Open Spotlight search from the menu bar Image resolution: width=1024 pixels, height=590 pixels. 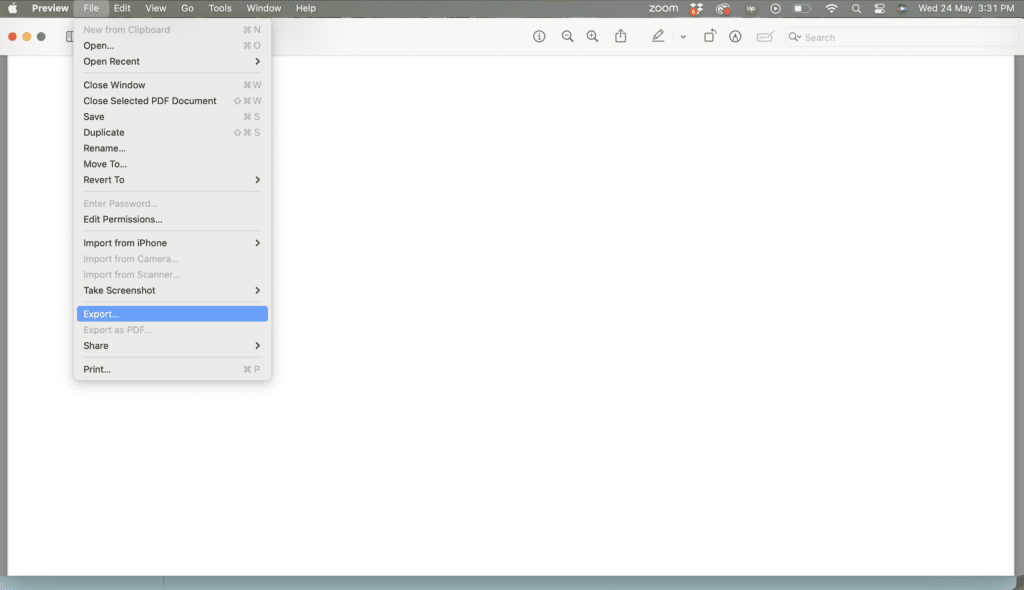pos(856,8)
